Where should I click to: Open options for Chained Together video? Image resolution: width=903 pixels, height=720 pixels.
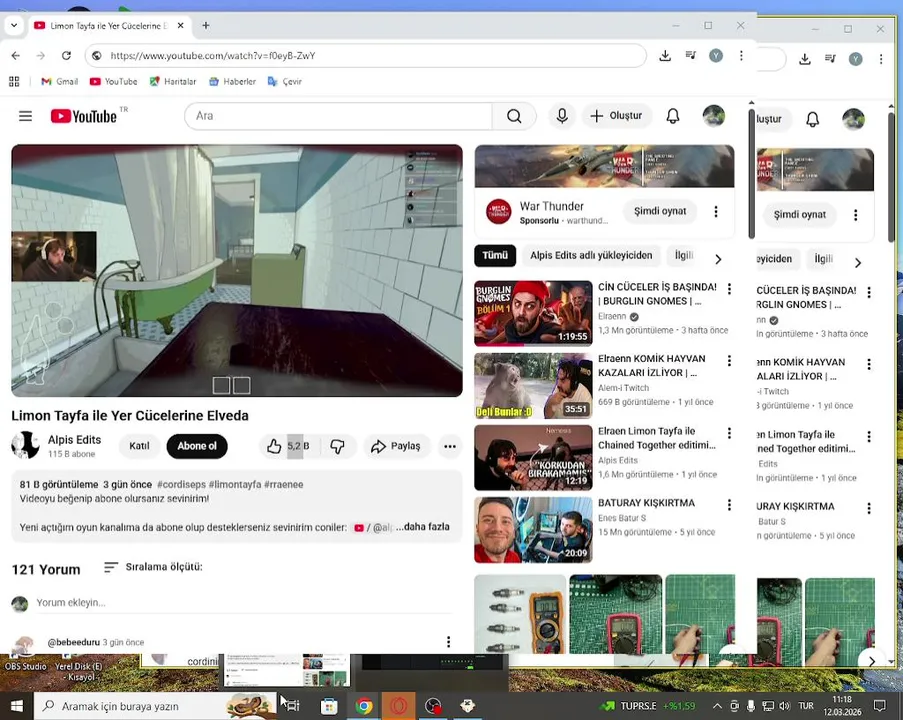(x=729, y=433)
